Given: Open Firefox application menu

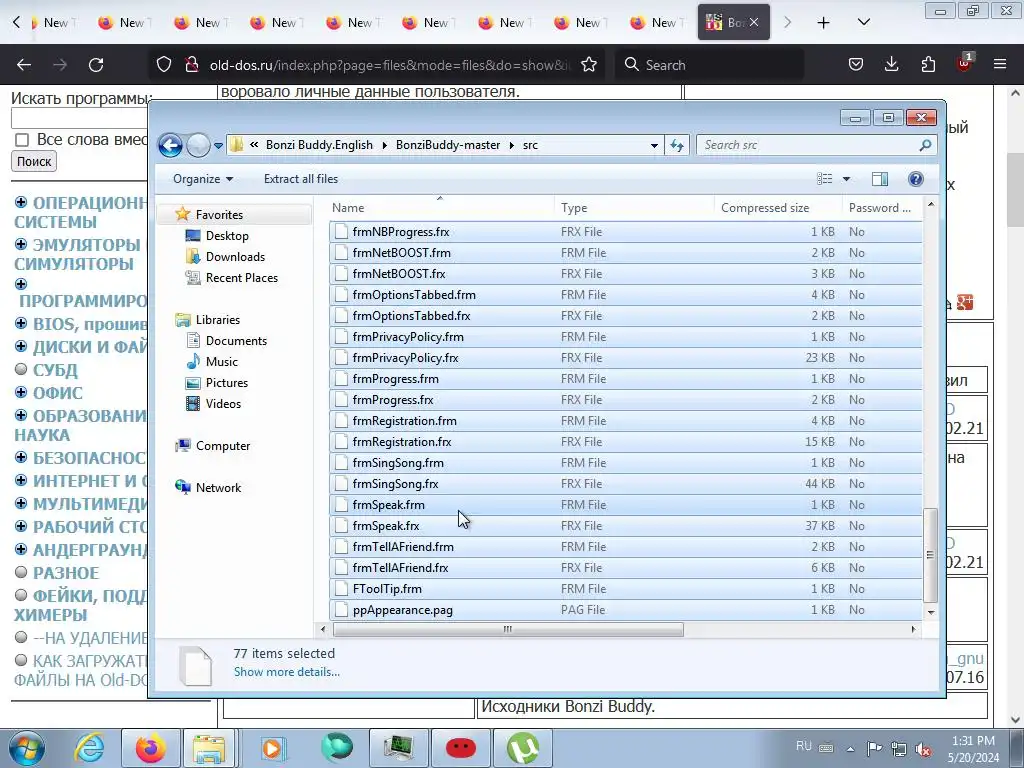Looking at the screenshot, I should tap(1000, 64).
